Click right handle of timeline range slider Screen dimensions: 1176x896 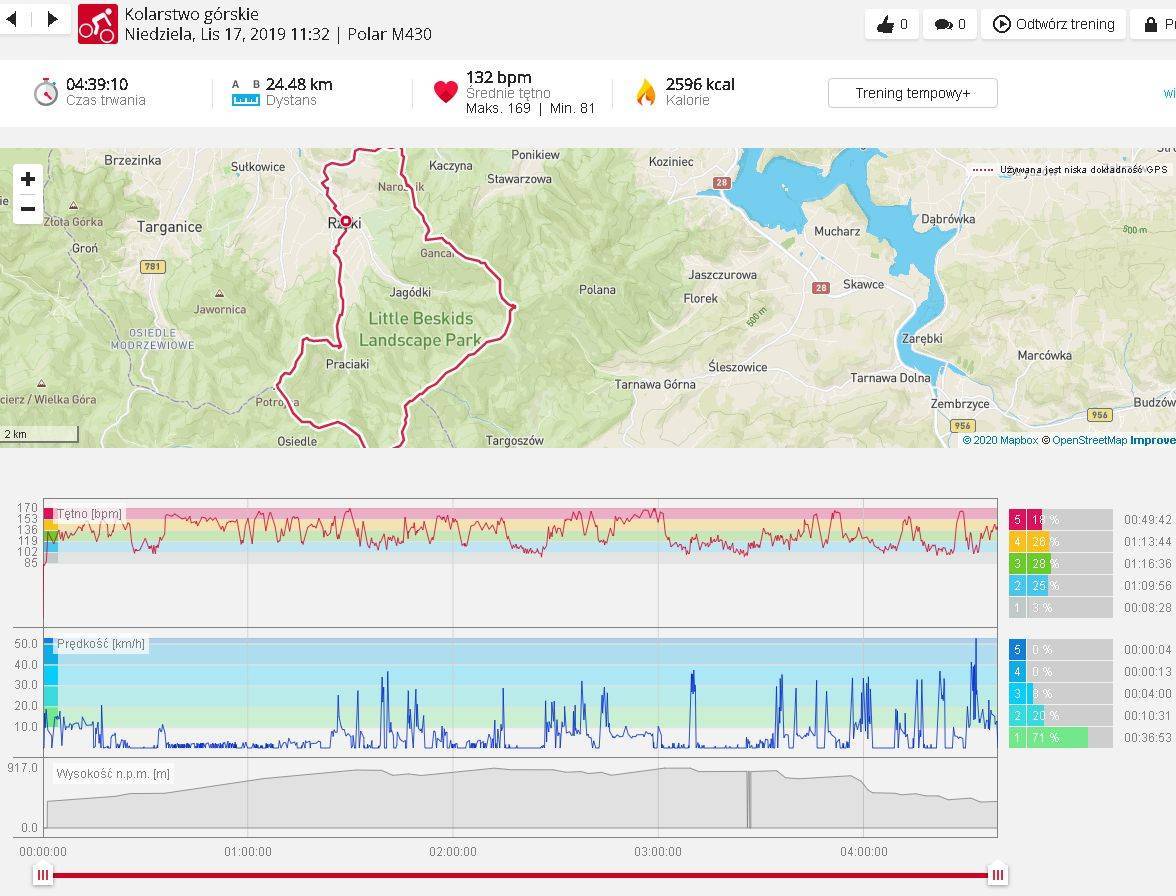pyautogui.click(x=997, y=875)
